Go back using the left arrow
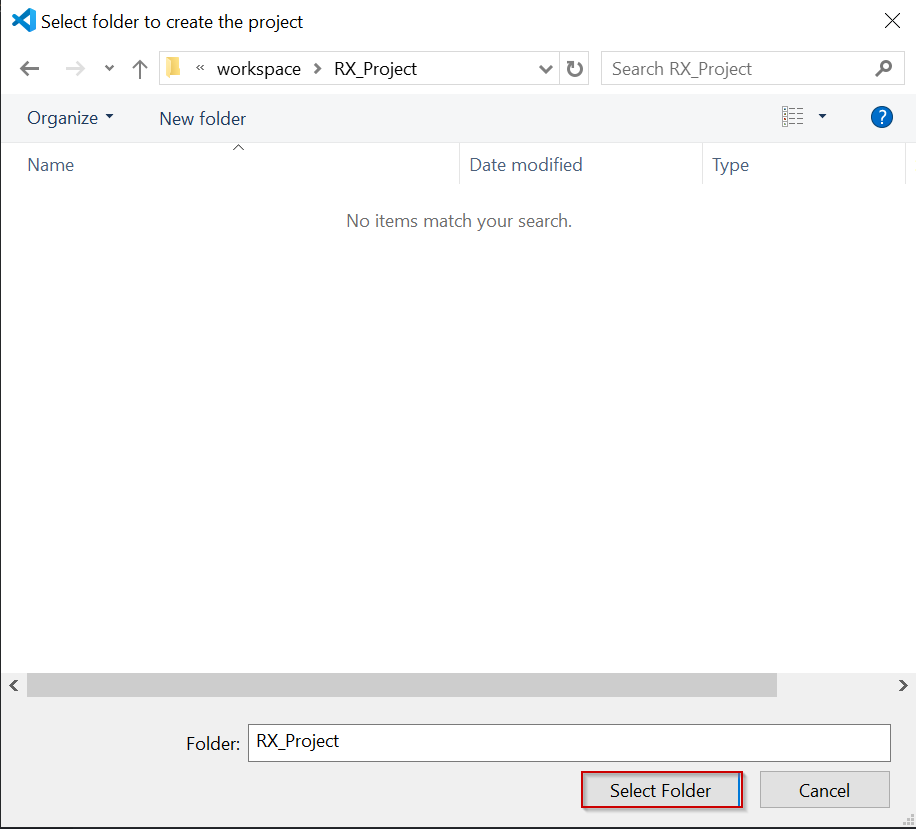Viewport: 916px width, 829px height. click(29, 69)
